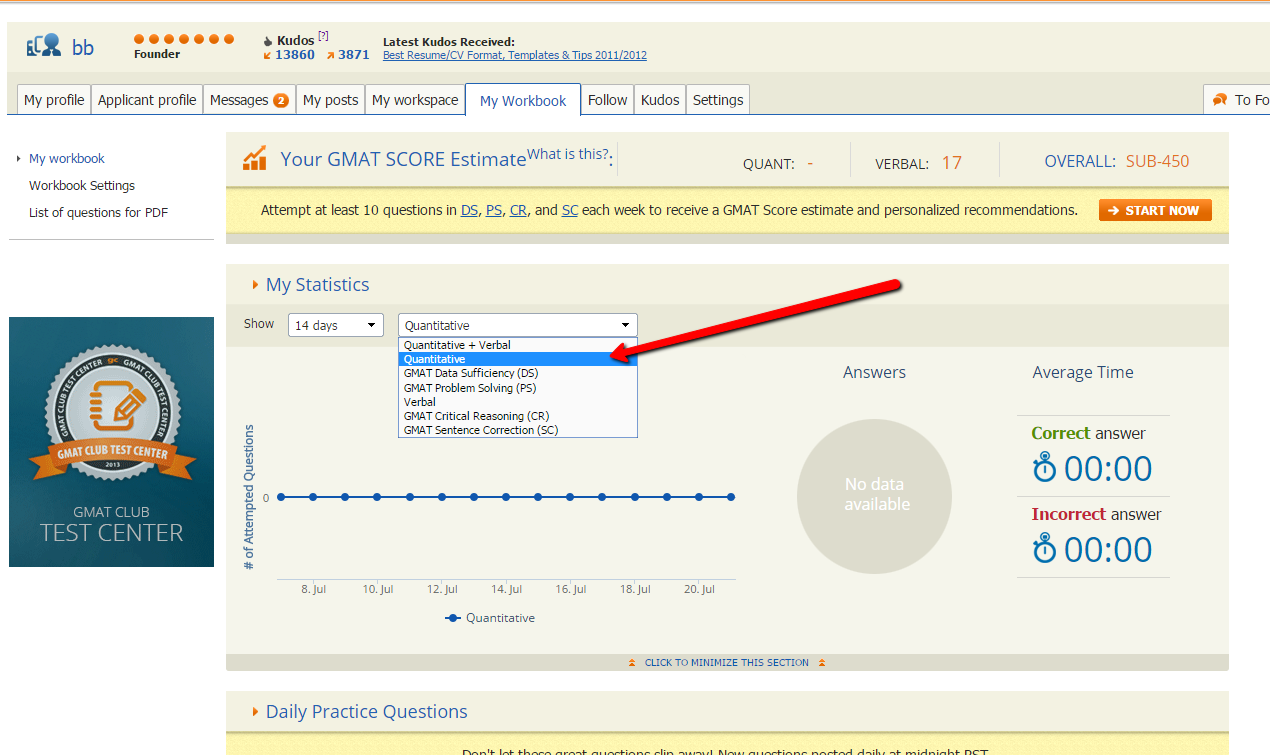Open Workbook Settings in the sidebar
The width and height of the screenshot is (1270, 755).
click(82, 186)
